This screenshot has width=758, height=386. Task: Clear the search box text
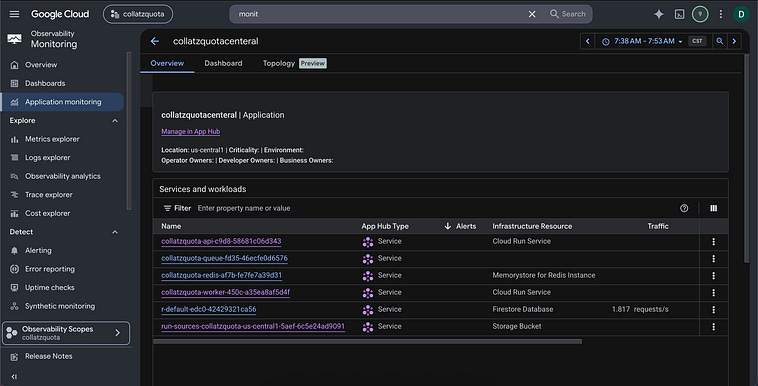point(532,14)
